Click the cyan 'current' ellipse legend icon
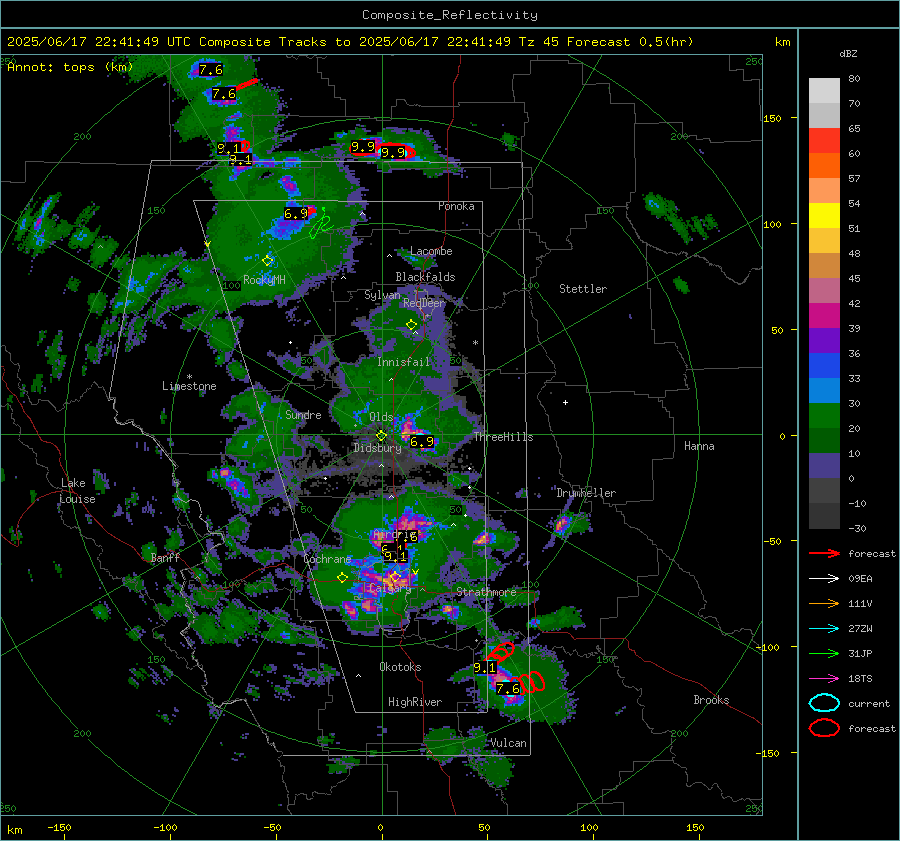This screenshot has width=900, height=841. pyautogui.click(x=824, y=703)
